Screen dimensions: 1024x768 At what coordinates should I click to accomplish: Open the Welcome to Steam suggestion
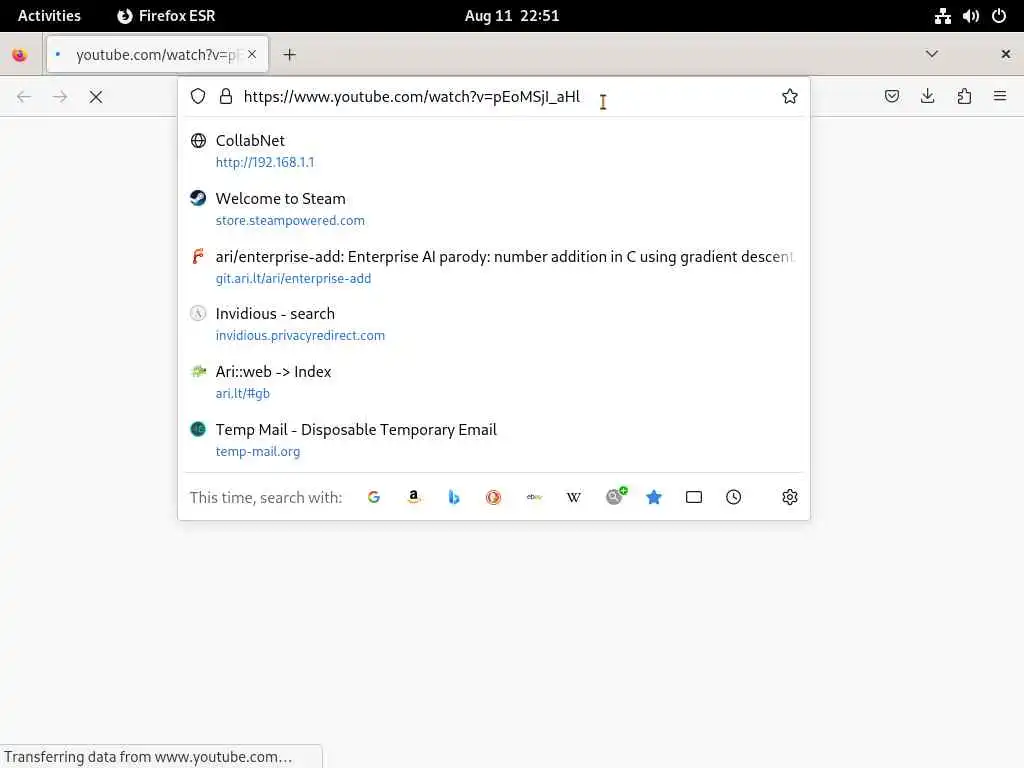pos(494,209)
